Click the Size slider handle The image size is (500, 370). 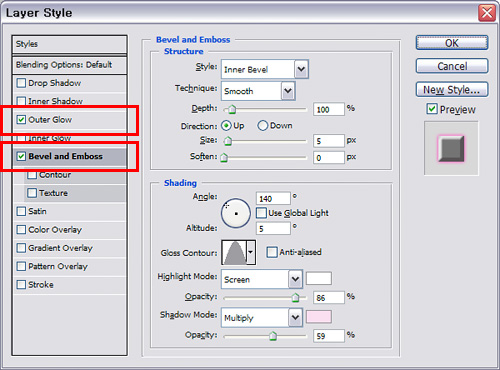(228, 141)
